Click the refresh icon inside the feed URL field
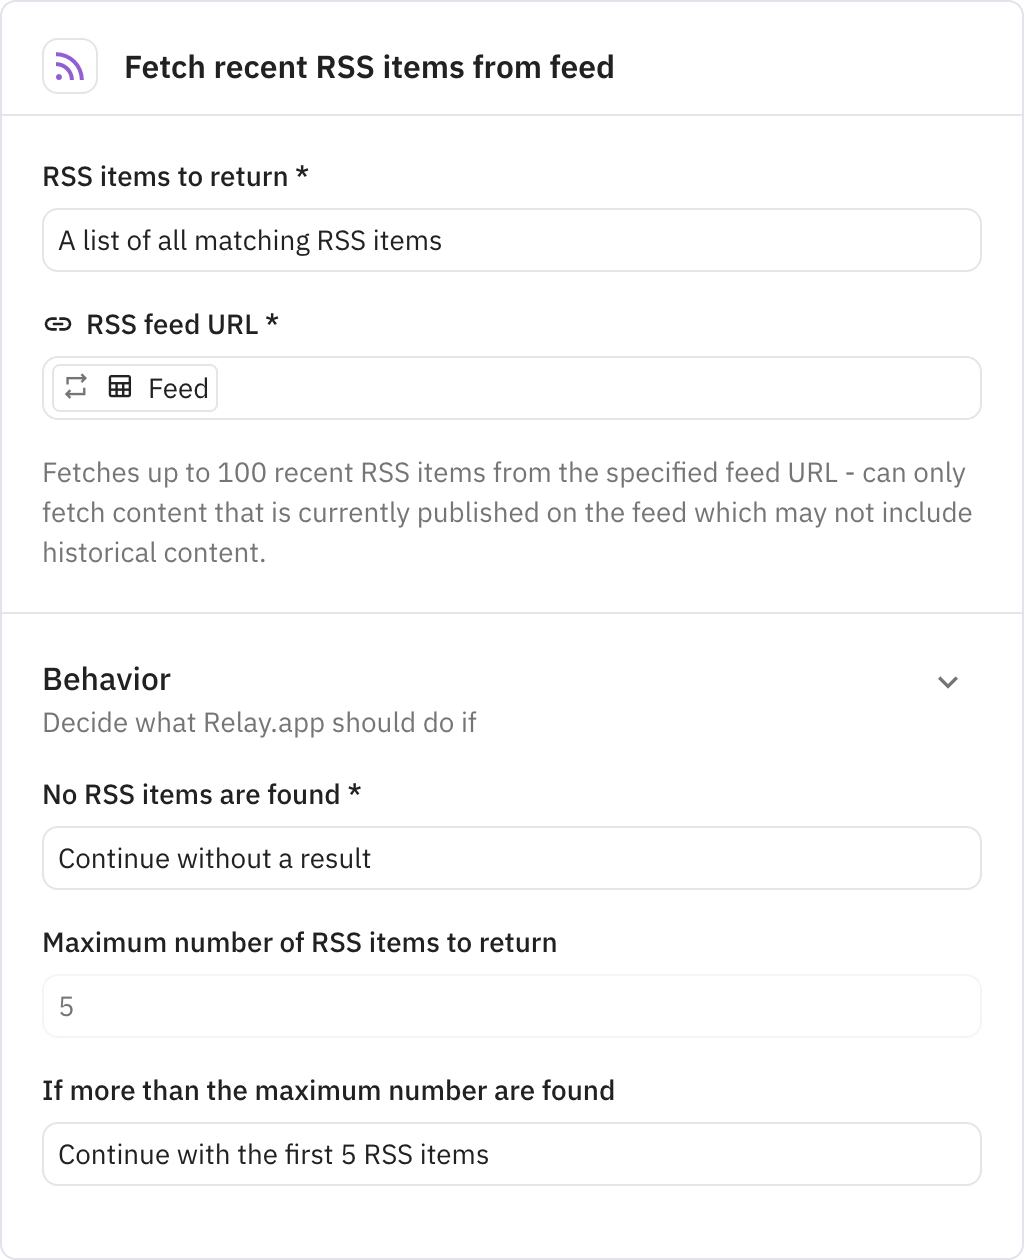The image size is (1024, 1260). pos(77,388)
